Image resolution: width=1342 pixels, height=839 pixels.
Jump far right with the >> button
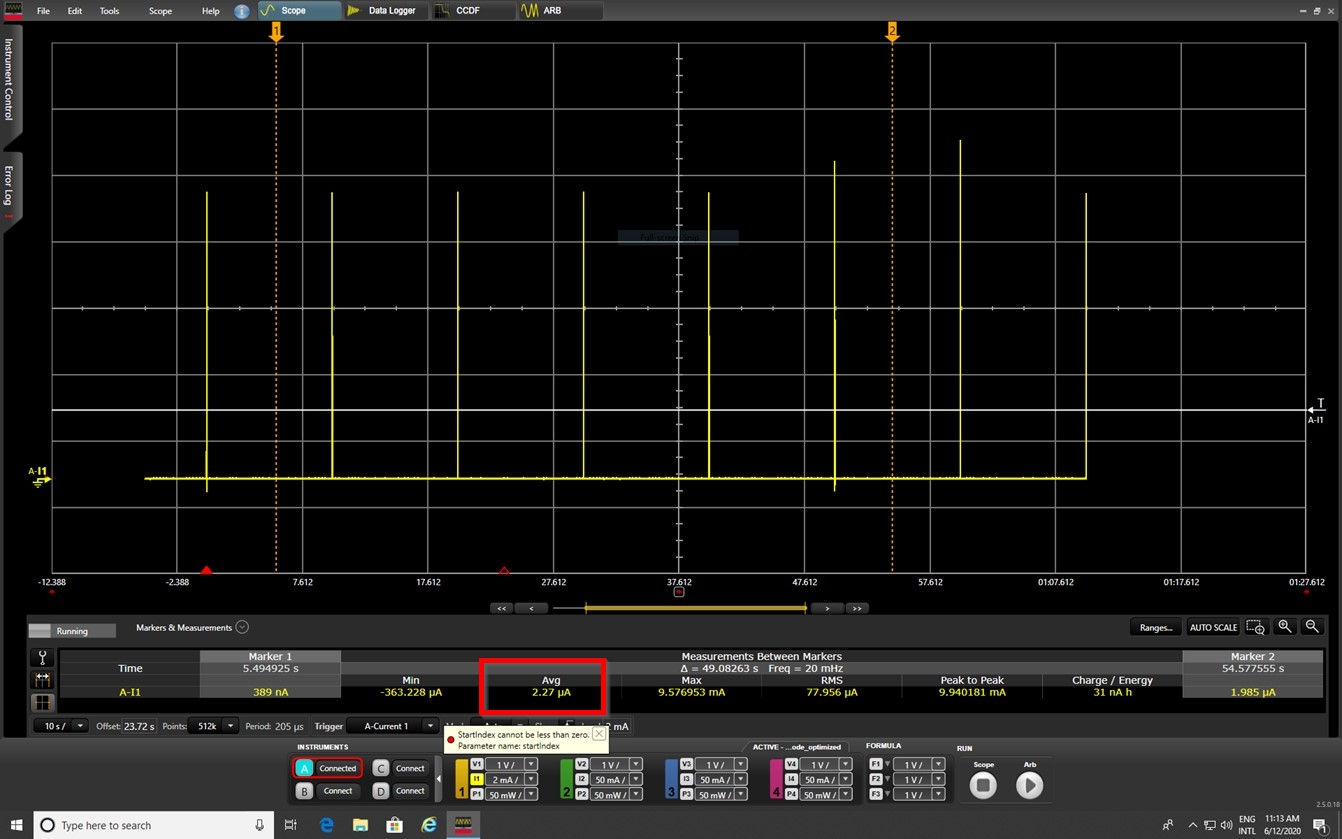click(857, 608)
